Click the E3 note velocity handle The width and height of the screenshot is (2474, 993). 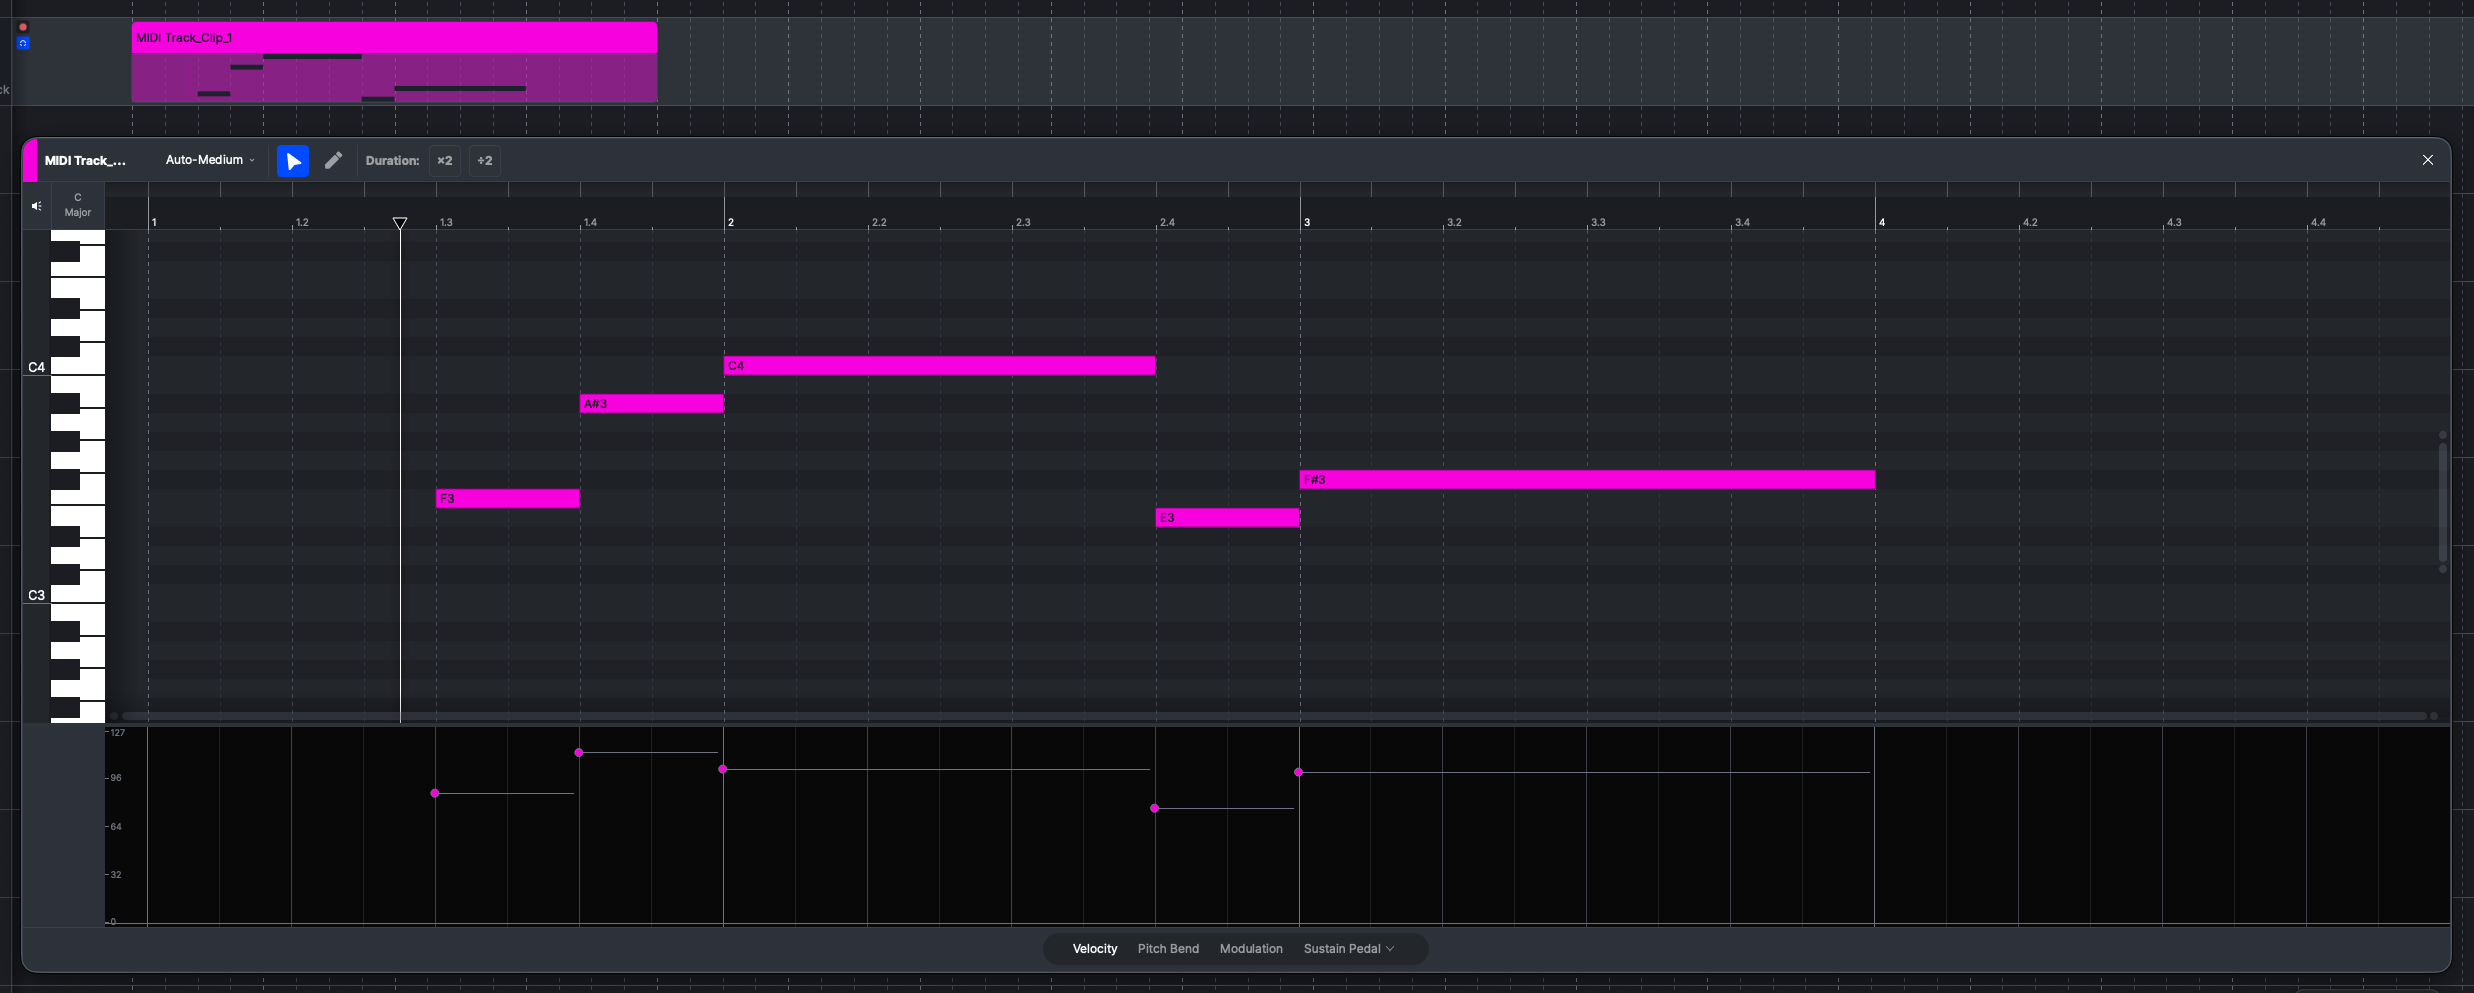[x=1155, y=808]
